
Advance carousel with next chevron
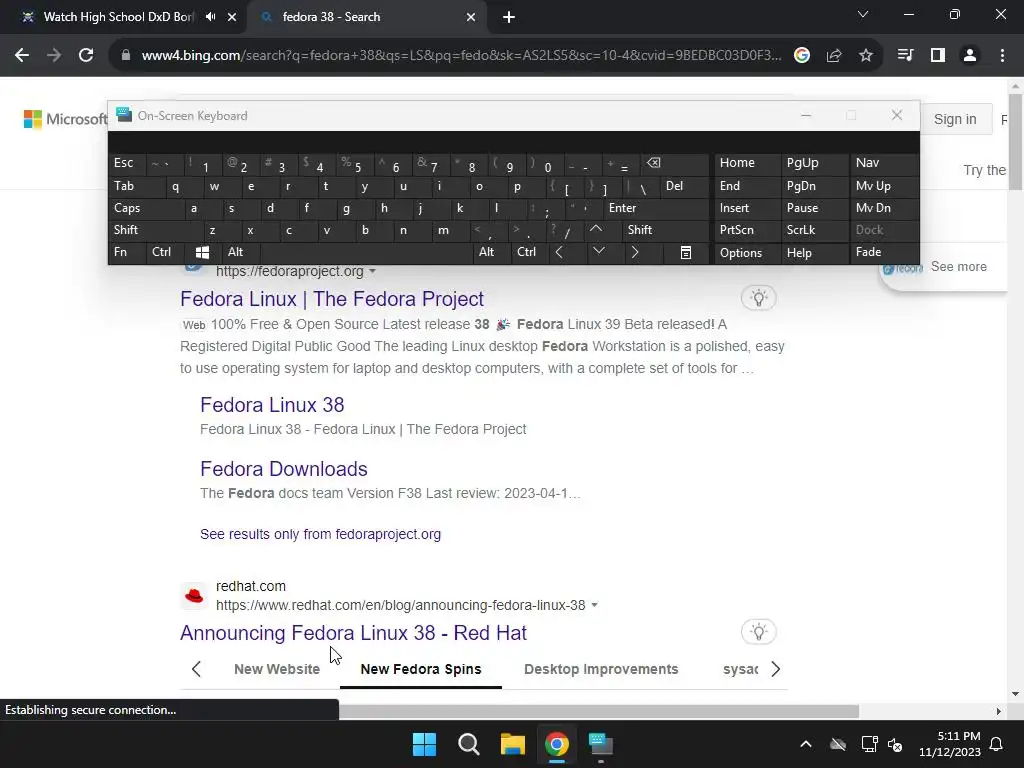coord(775,669)
